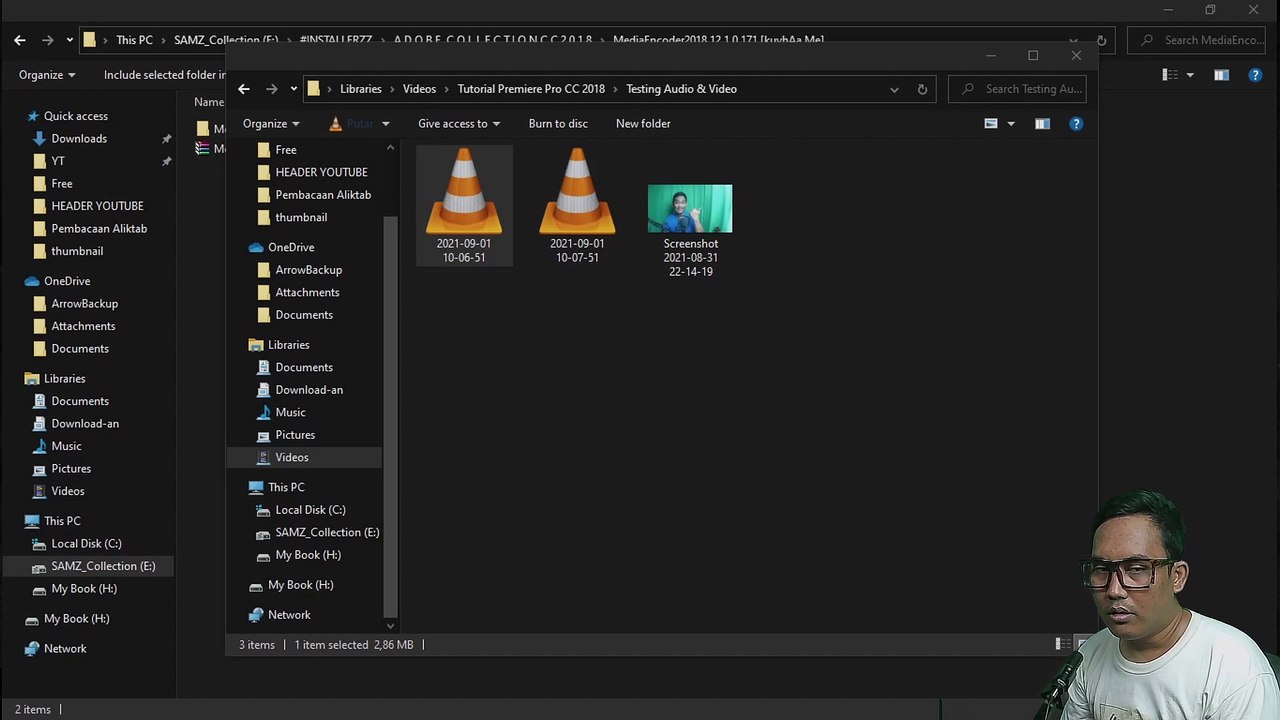Toggle the preview pane in the front window

pos(1042,124)
